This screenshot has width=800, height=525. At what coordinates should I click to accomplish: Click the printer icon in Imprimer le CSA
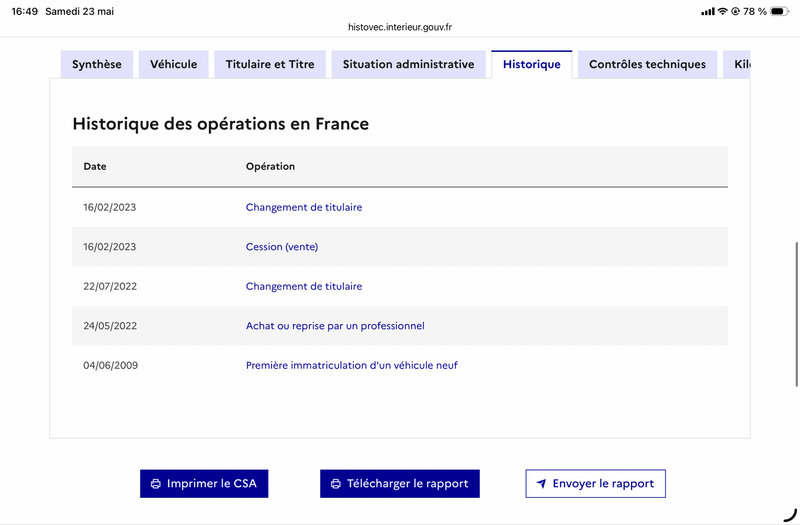coord(156,484)
